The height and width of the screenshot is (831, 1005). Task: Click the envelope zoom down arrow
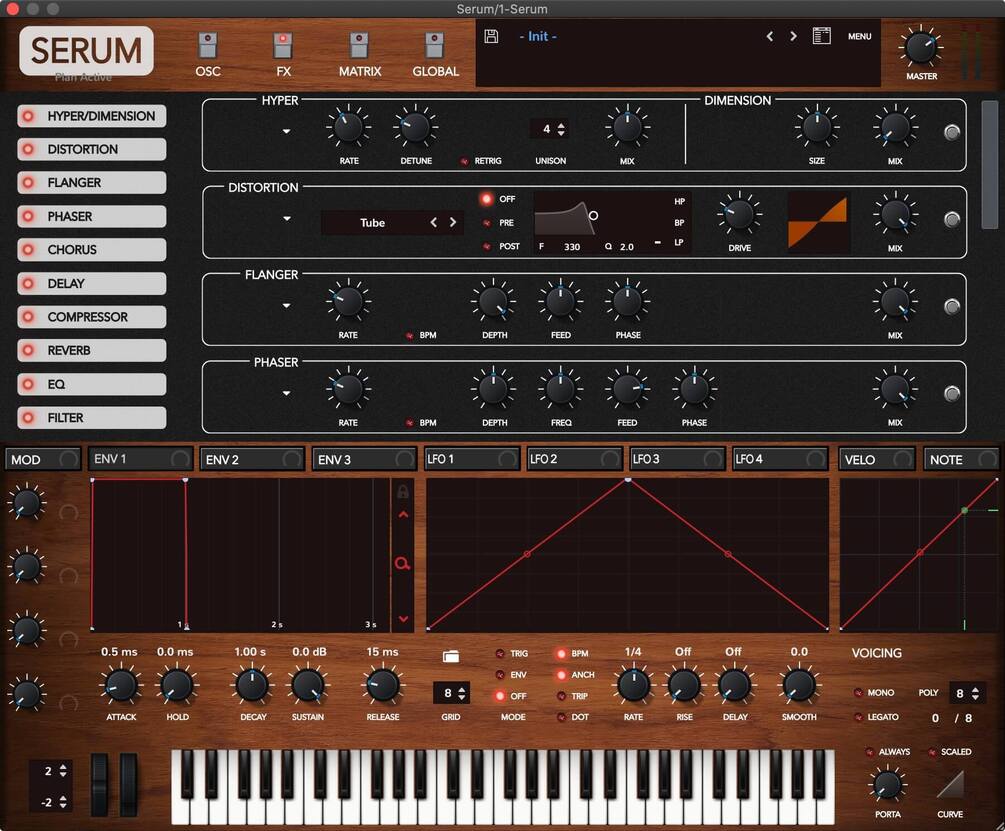point(403,619)
